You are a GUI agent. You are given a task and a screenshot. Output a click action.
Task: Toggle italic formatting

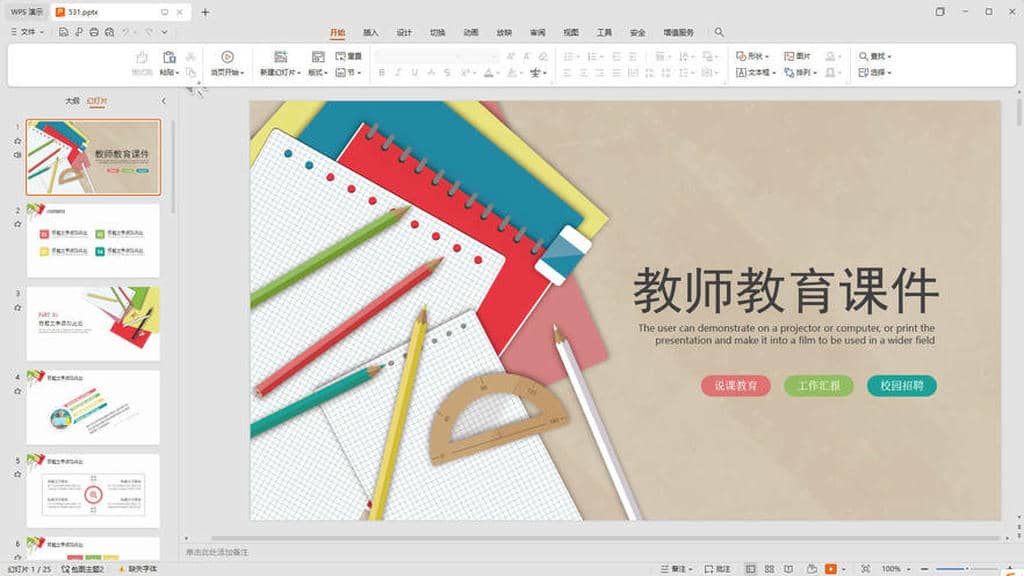(398, 71)
